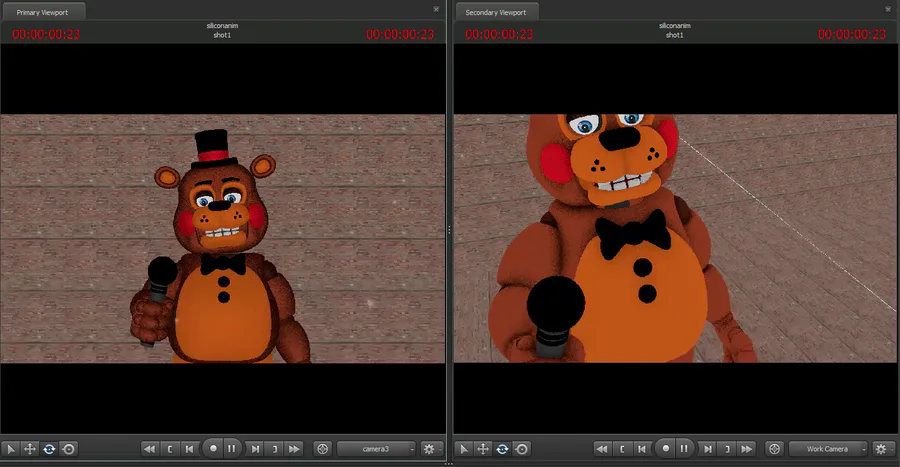The height and width of the screenshot is (467, 900).
Task: Step forward one frame in Primary Viewport
Action: pos(255,449)
